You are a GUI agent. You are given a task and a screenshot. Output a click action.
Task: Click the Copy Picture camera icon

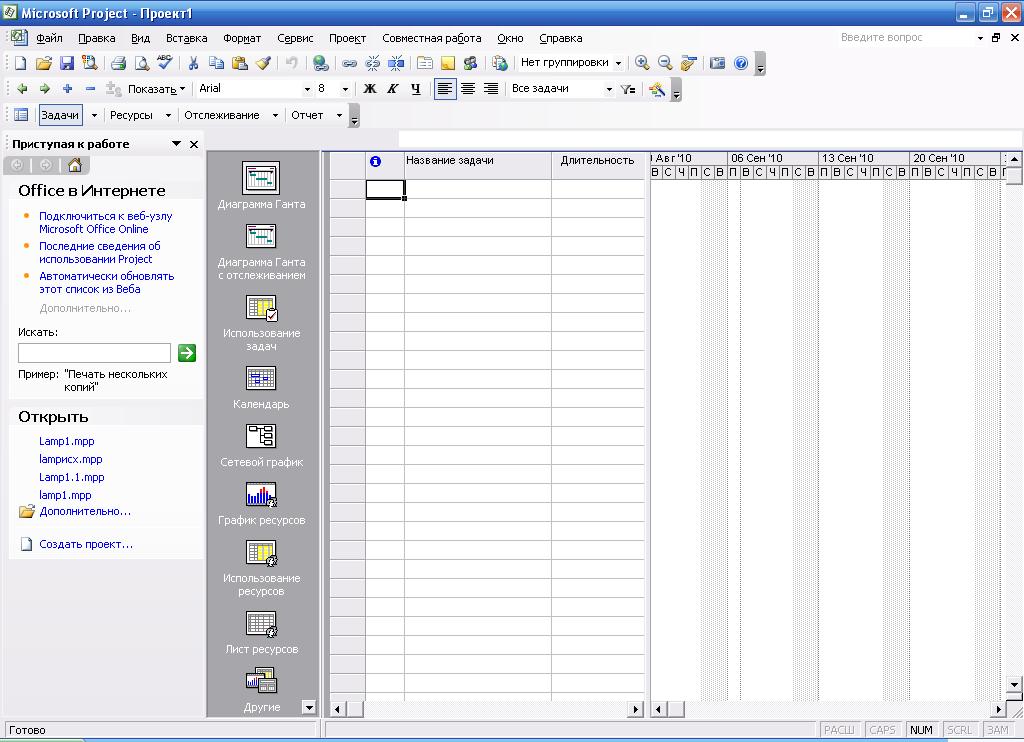pyautogui.click(x=717, y=63)
